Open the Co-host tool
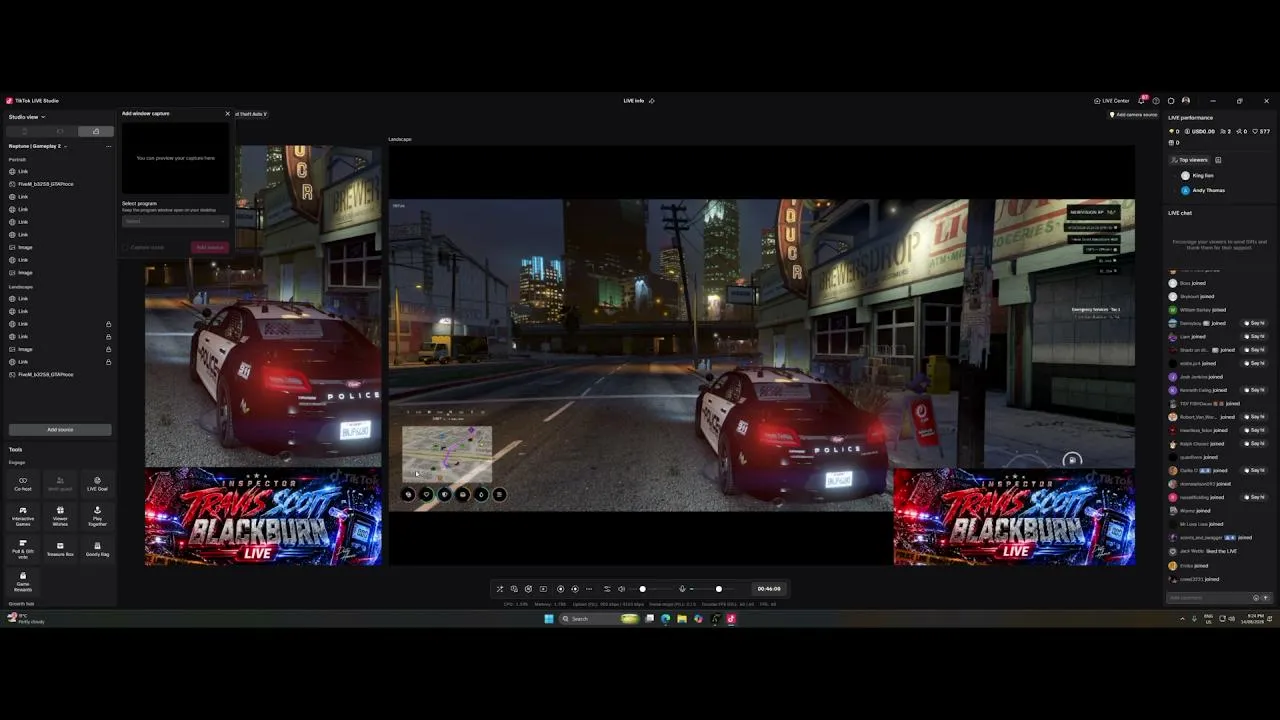The width and height of the screenshot is (1280, 720). point(23,484)
